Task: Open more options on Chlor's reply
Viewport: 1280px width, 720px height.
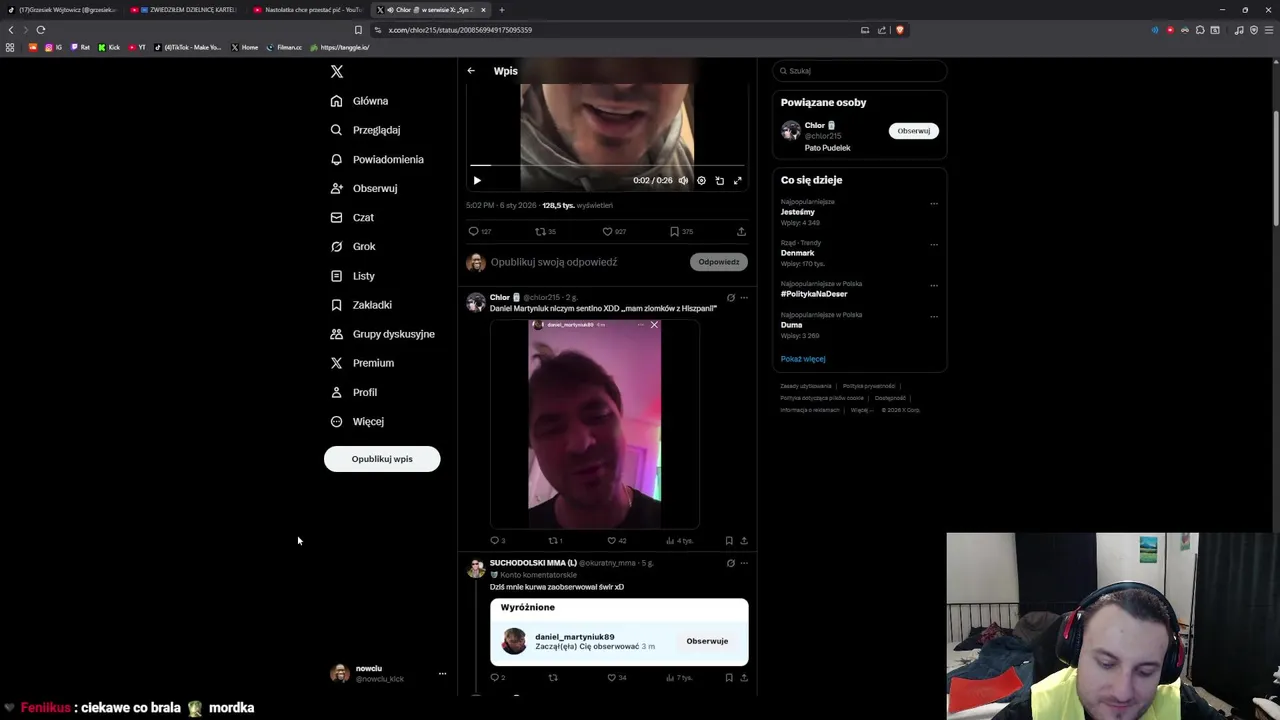Action: point(743,298)
